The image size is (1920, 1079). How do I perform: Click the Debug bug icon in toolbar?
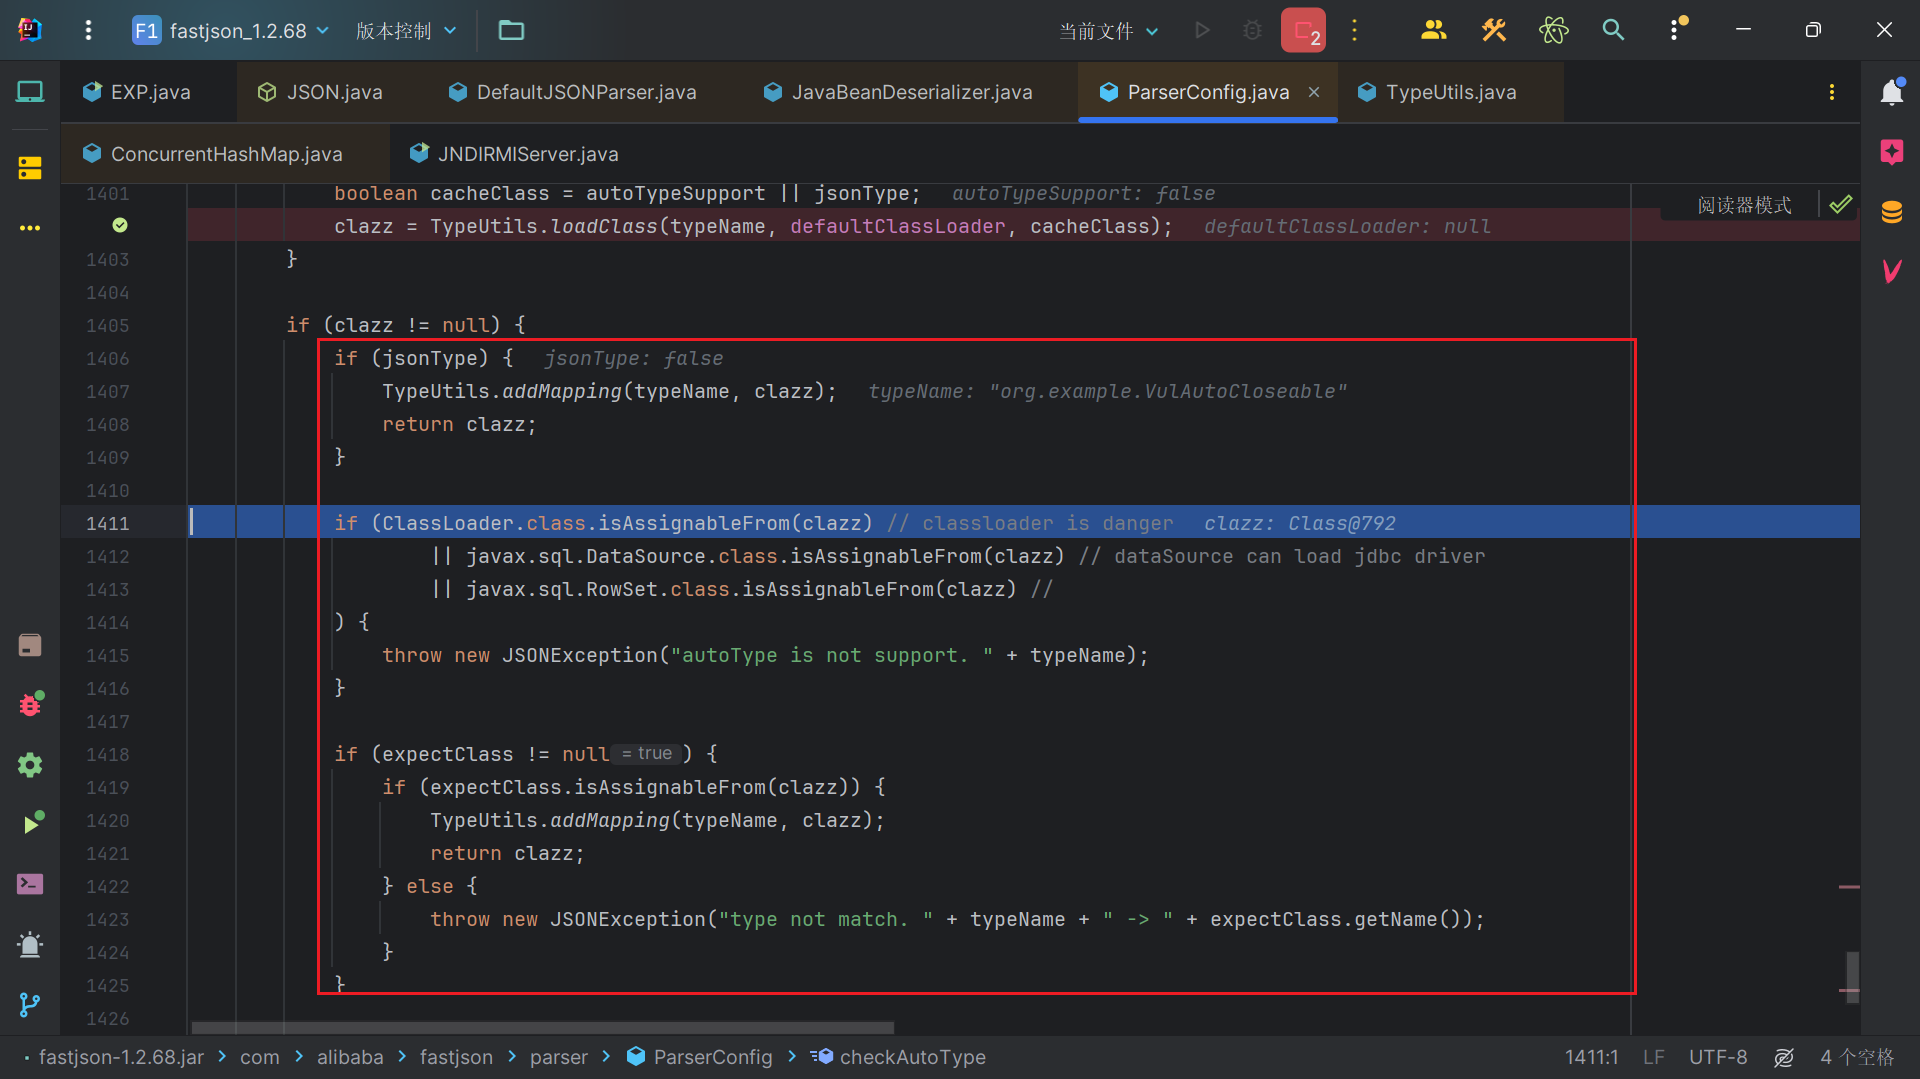point(1252,30)
